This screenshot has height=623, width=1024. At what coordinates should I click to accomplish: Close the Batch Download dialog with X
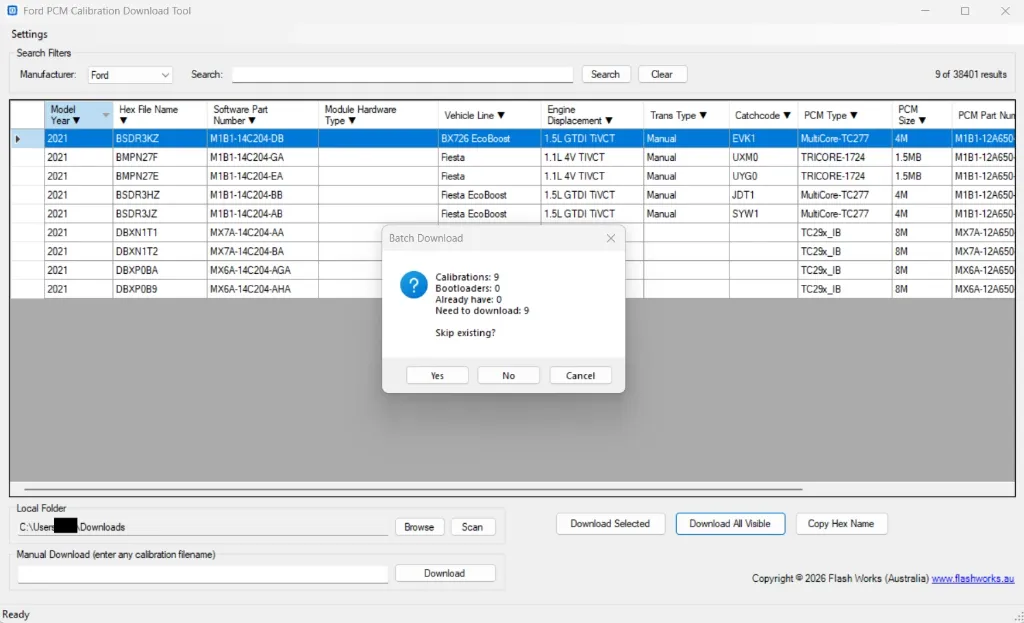tap(610, 239)
